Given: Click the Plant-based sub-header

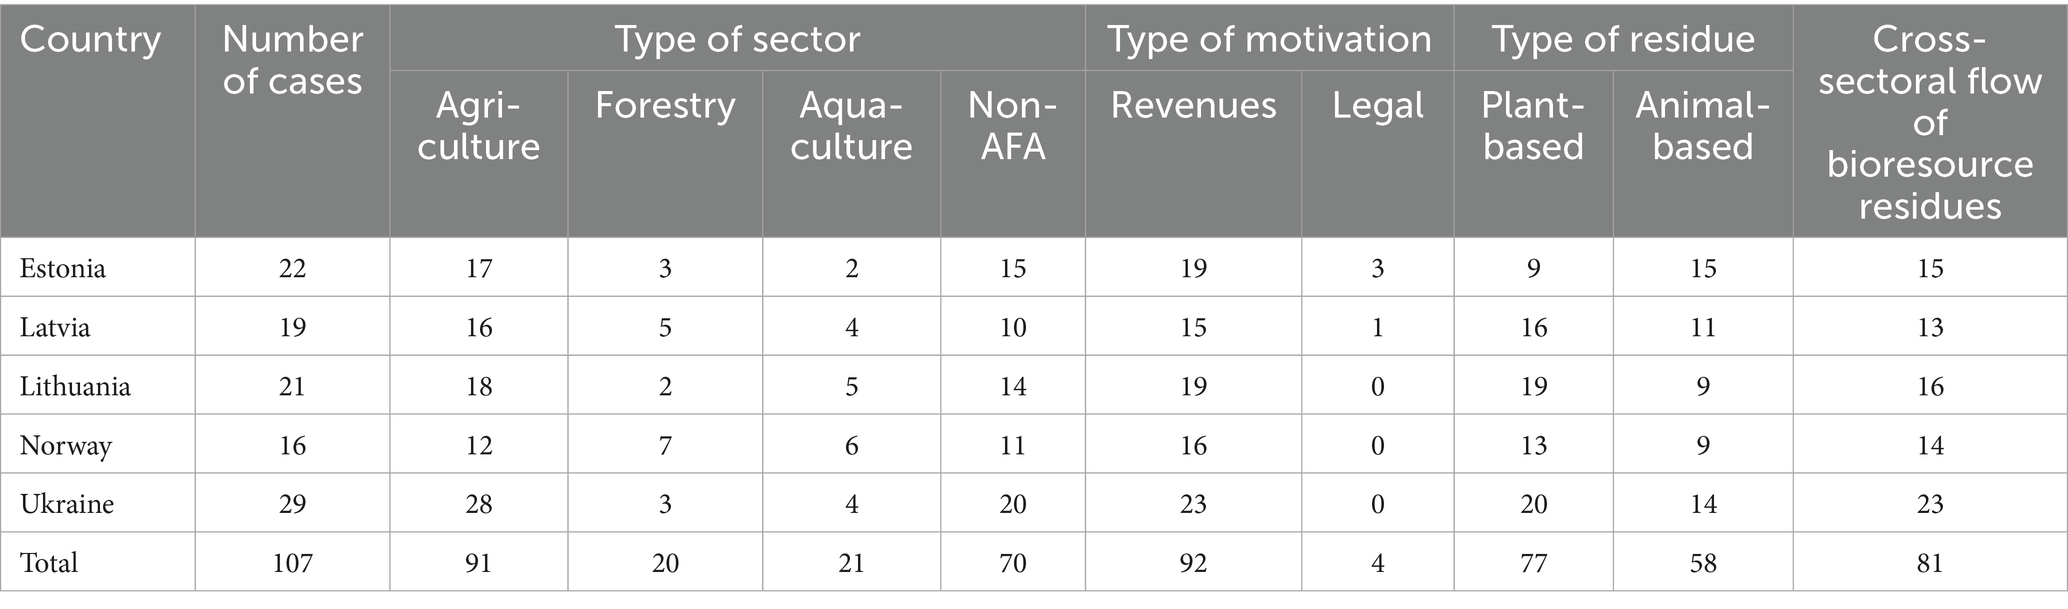Looking at the screenshot, I should [1533, 126].
